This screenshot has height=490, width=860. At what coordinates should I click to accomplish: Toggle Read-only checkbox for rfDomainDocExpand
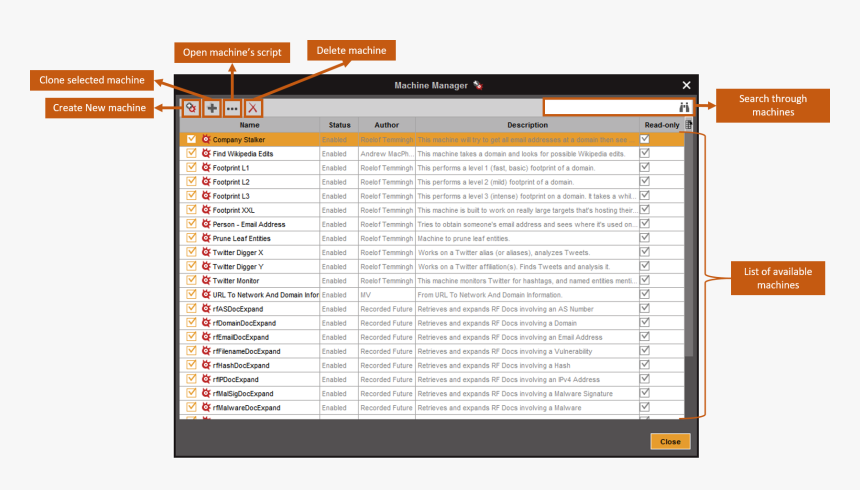click(645, 322)
